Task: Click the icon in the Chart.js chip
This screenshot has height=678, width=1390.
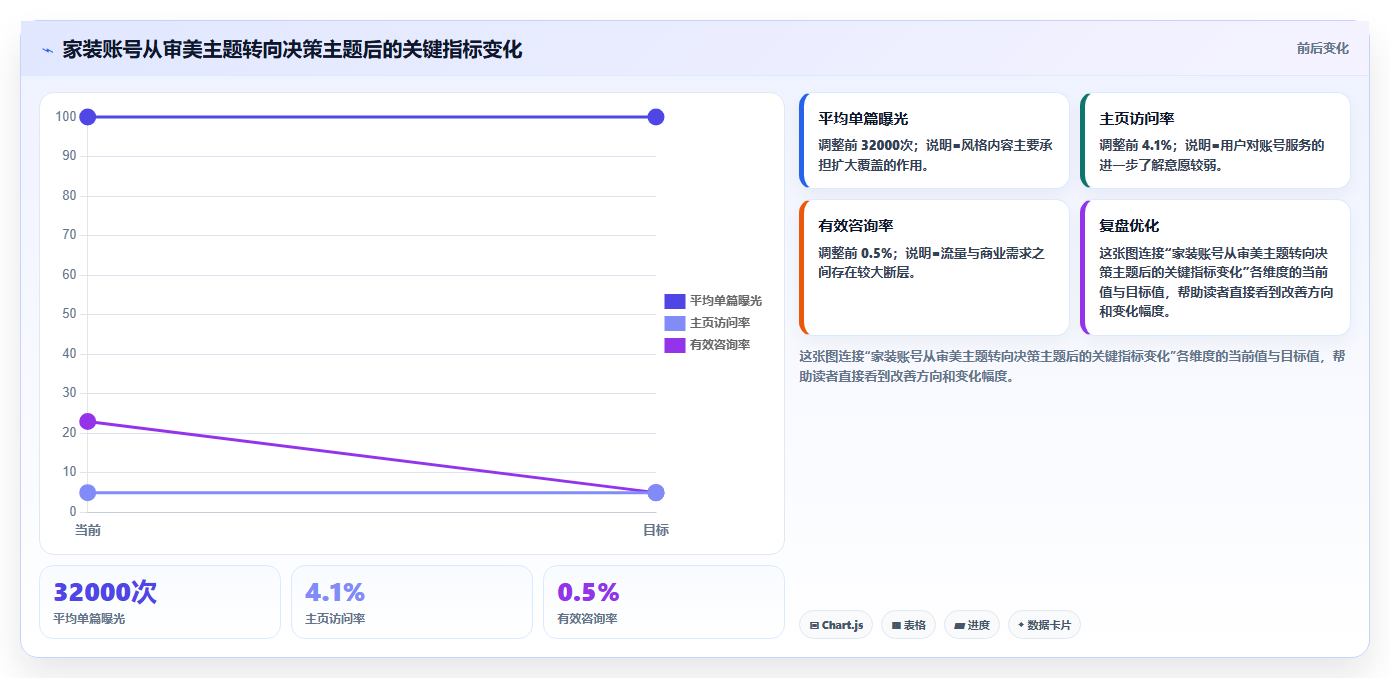Action: 814,626
